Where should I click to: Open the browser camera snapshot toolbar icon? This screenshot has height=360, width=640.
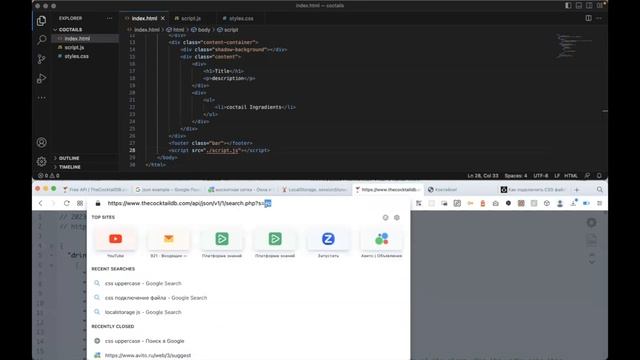click(496, 203)
